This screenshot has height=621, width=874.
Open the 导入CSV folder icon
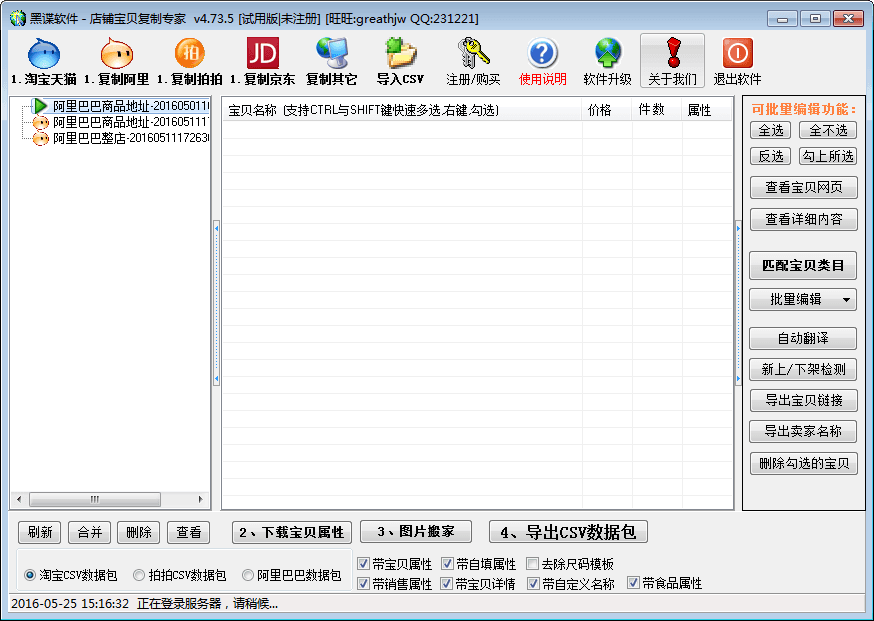click(400, 54)
